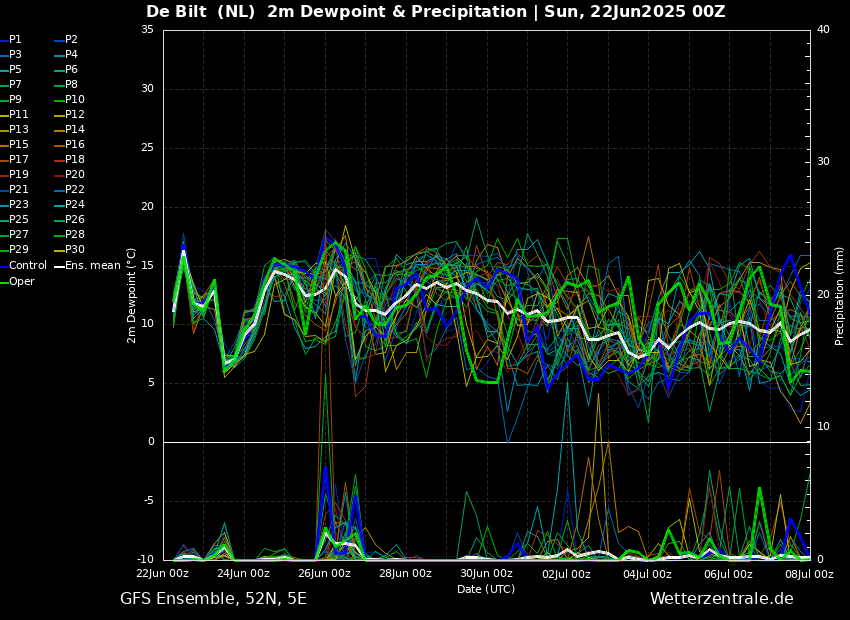Select legend entry P24
This screenshot has width=850, height=620.
tap(69, 204)
